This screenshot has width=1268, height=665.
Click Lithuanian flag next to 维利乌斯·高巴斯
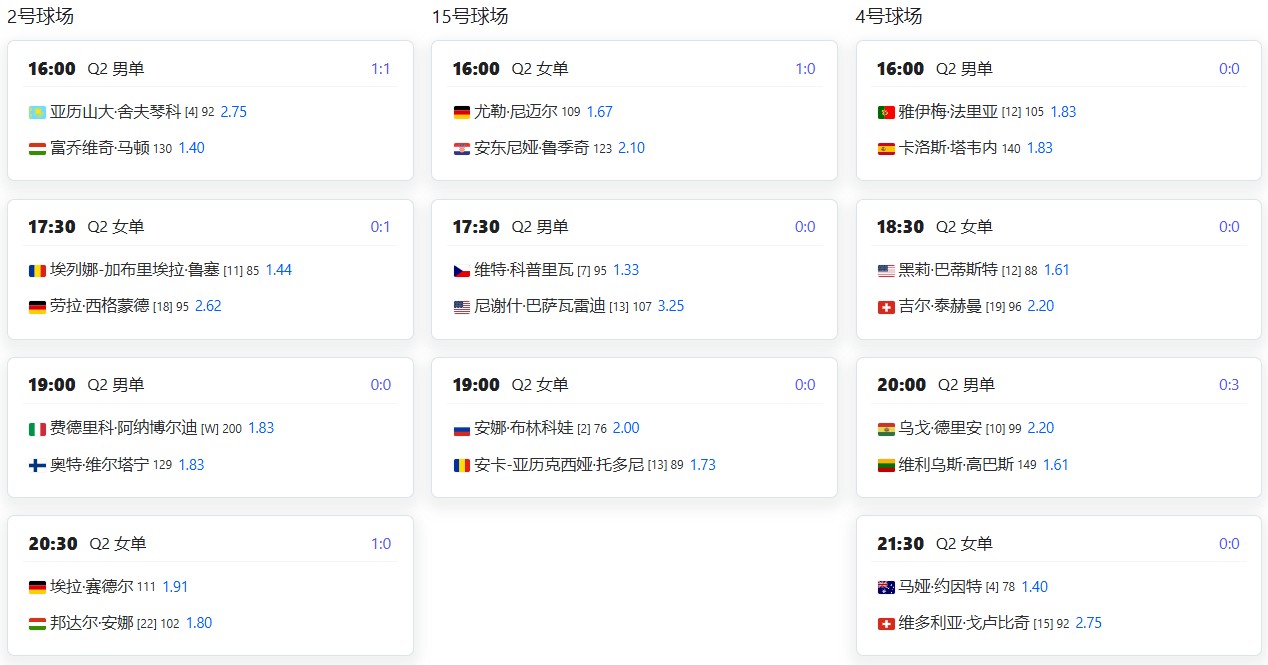[886, 465]
